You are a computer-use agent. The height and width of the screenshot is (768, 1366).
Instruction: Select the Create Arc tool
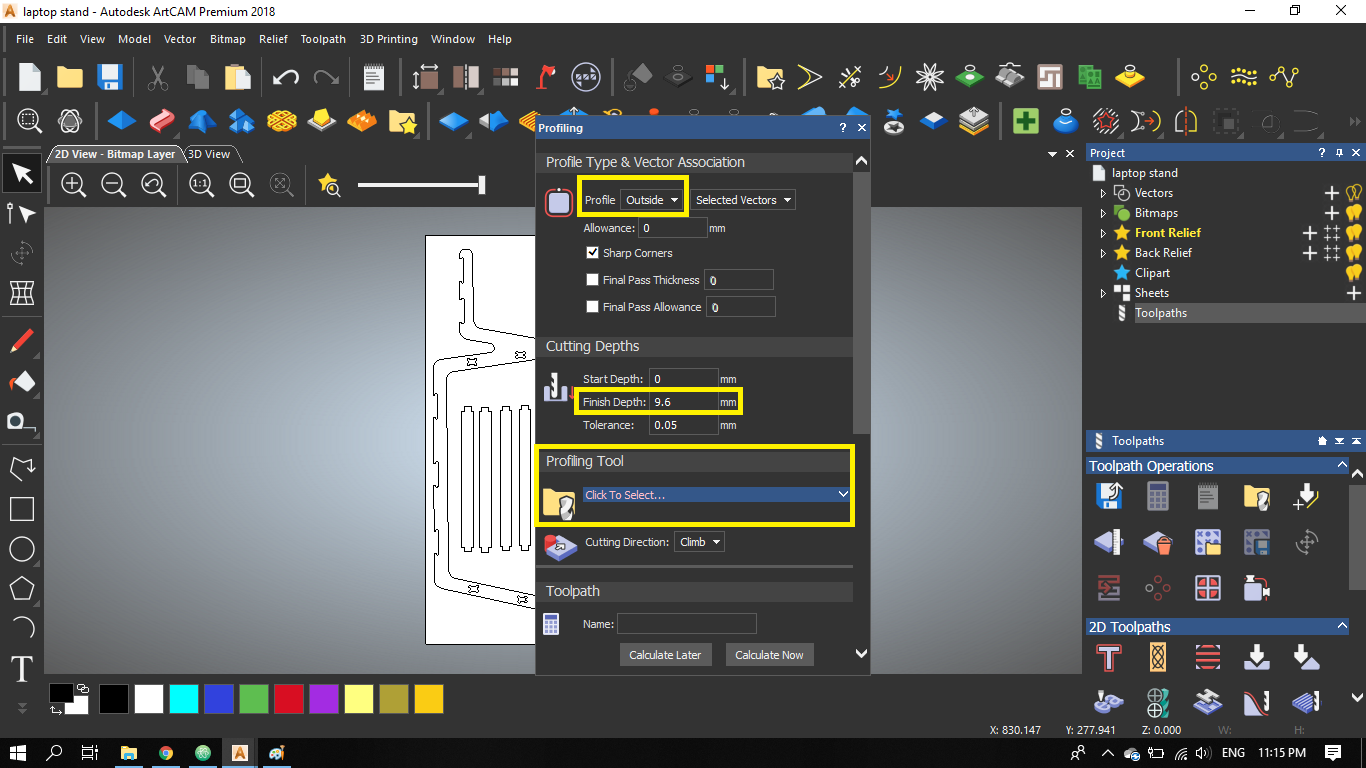[x=21, y=628]
